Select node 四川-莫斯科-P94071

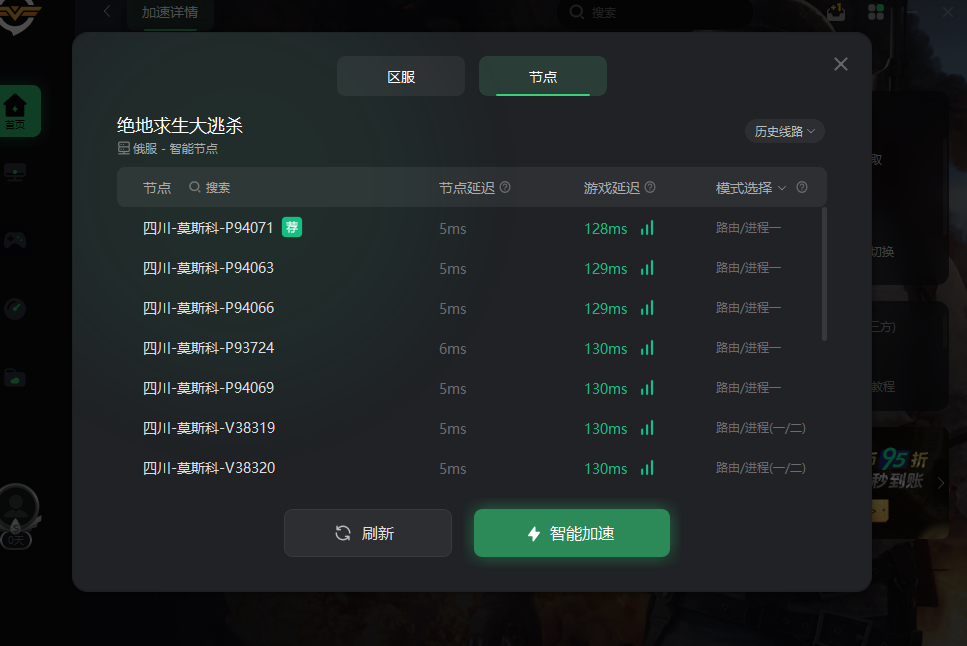pos(472,228)
